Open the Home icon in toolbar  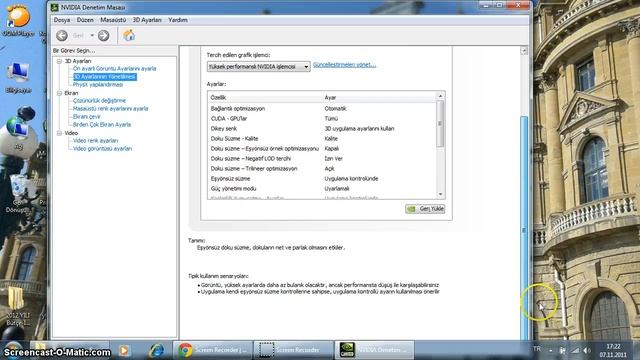pos(129,36)
